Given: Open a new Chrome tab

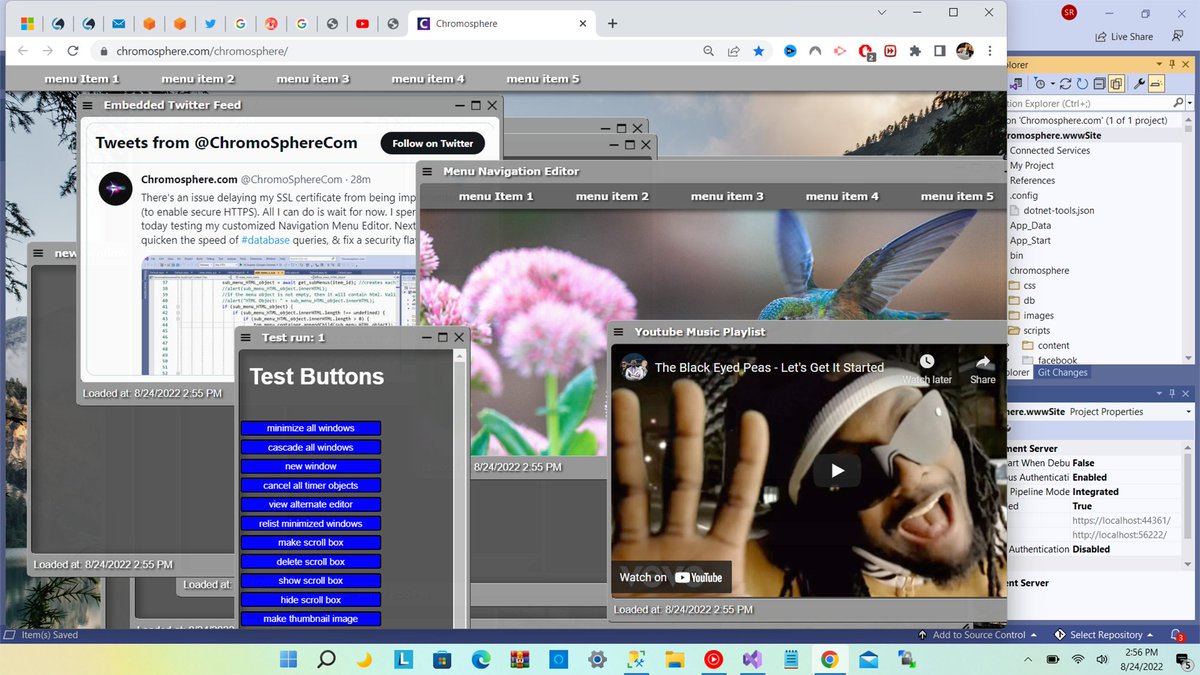Looking at the screenshot, I should [612, 23].
